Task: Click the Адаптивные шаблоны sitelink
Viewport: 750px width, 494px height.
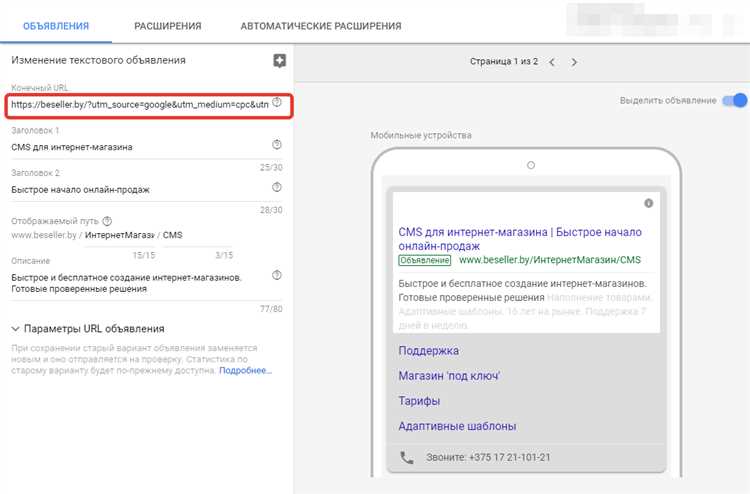Action: [457, 426]
